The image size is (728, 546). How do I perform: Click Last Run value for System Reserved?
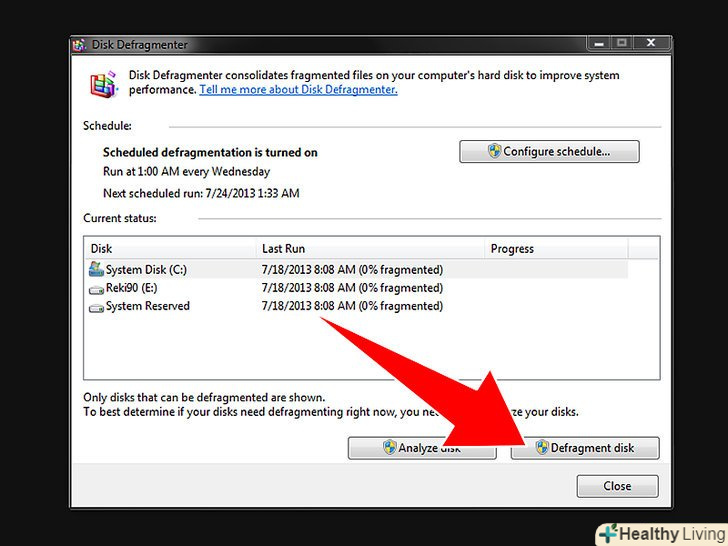pyautogui.click(x=352, y=306)
